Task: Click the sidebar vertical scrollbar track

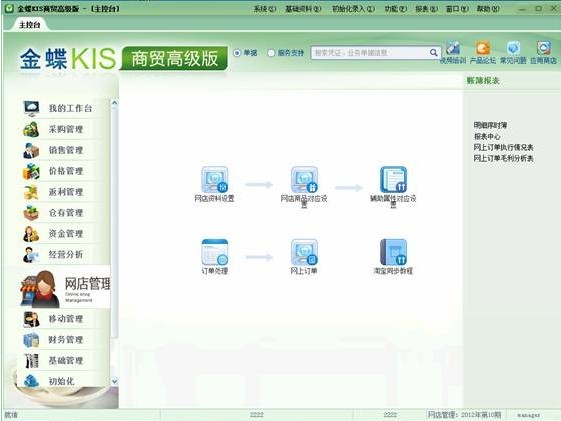Action: tap(114, 222)
